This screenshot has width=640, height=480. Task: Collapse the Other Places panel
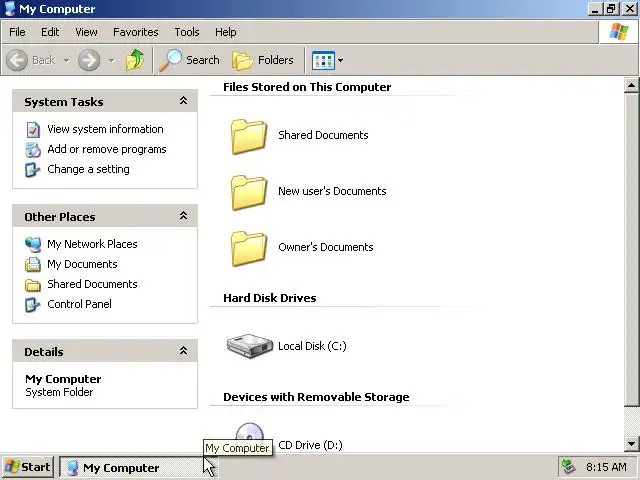184,216
